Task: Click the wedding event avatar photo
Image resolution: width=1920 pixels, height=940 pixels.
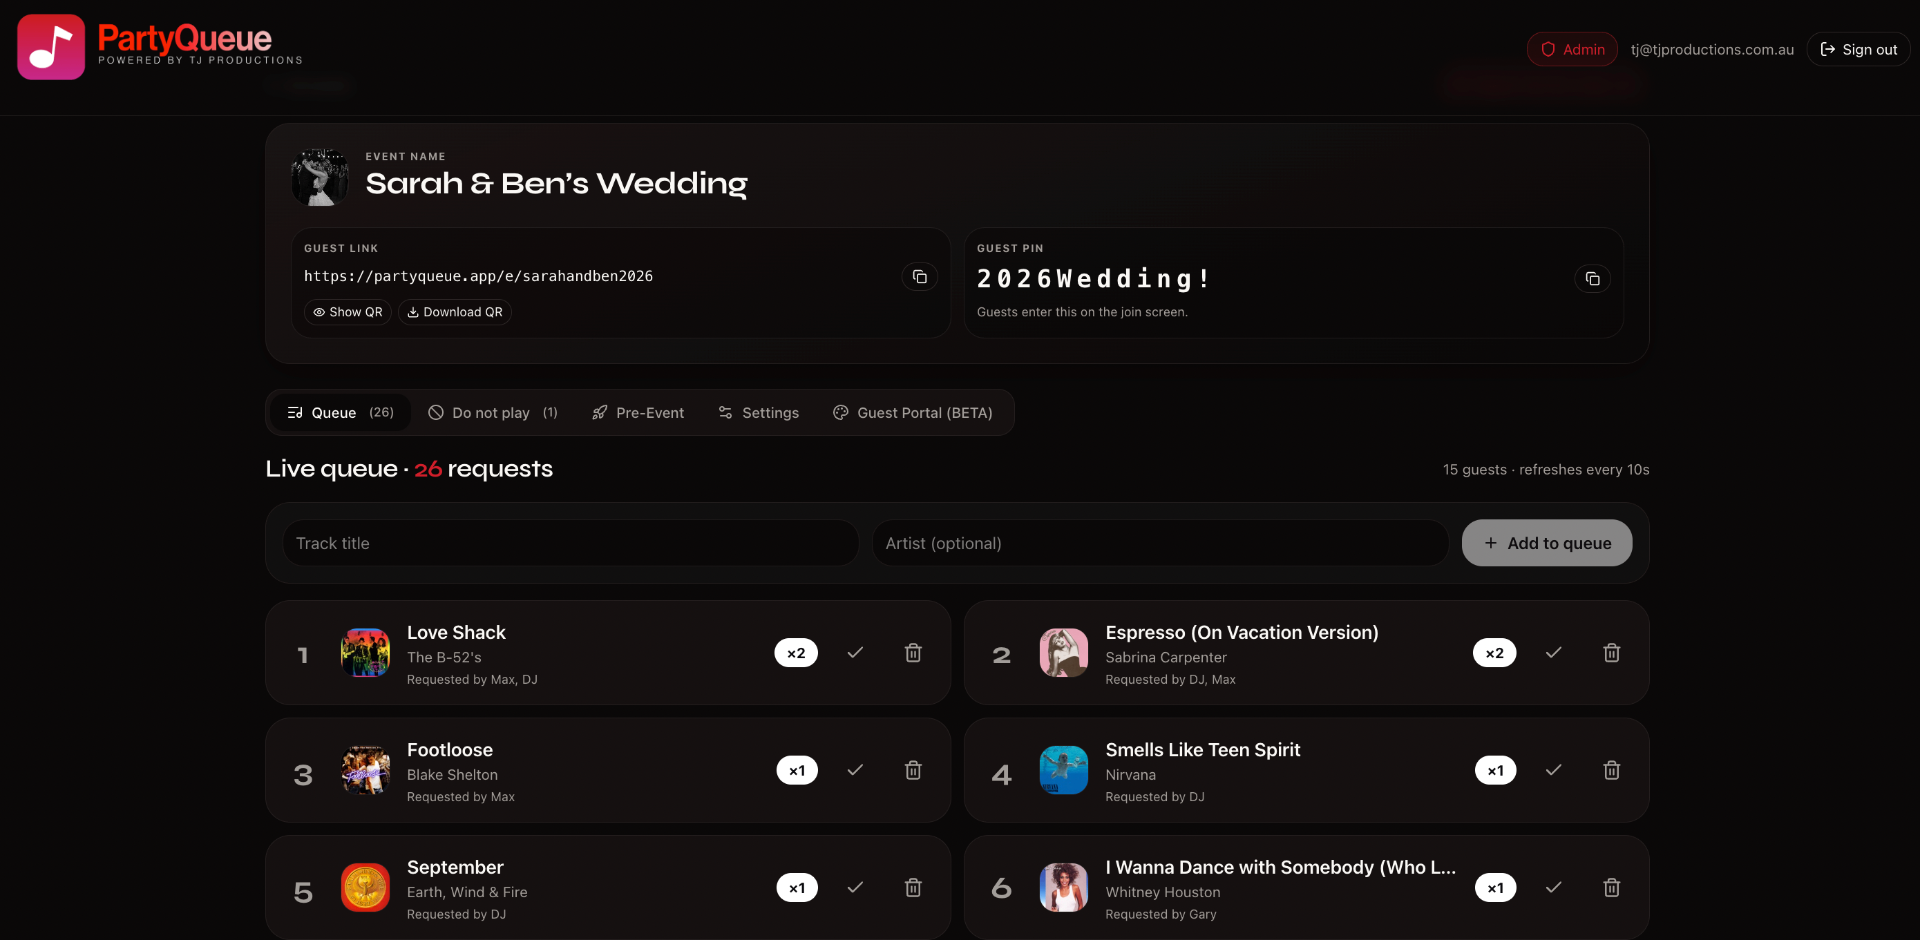Action: (x=320, y=178)
